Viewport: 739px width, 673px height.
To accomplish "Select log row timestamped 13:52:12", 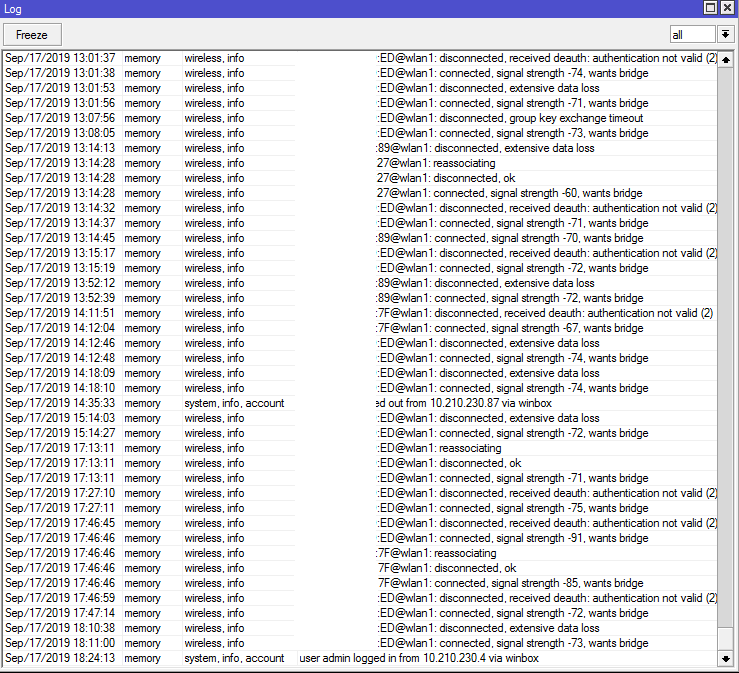I will [361, 283].
